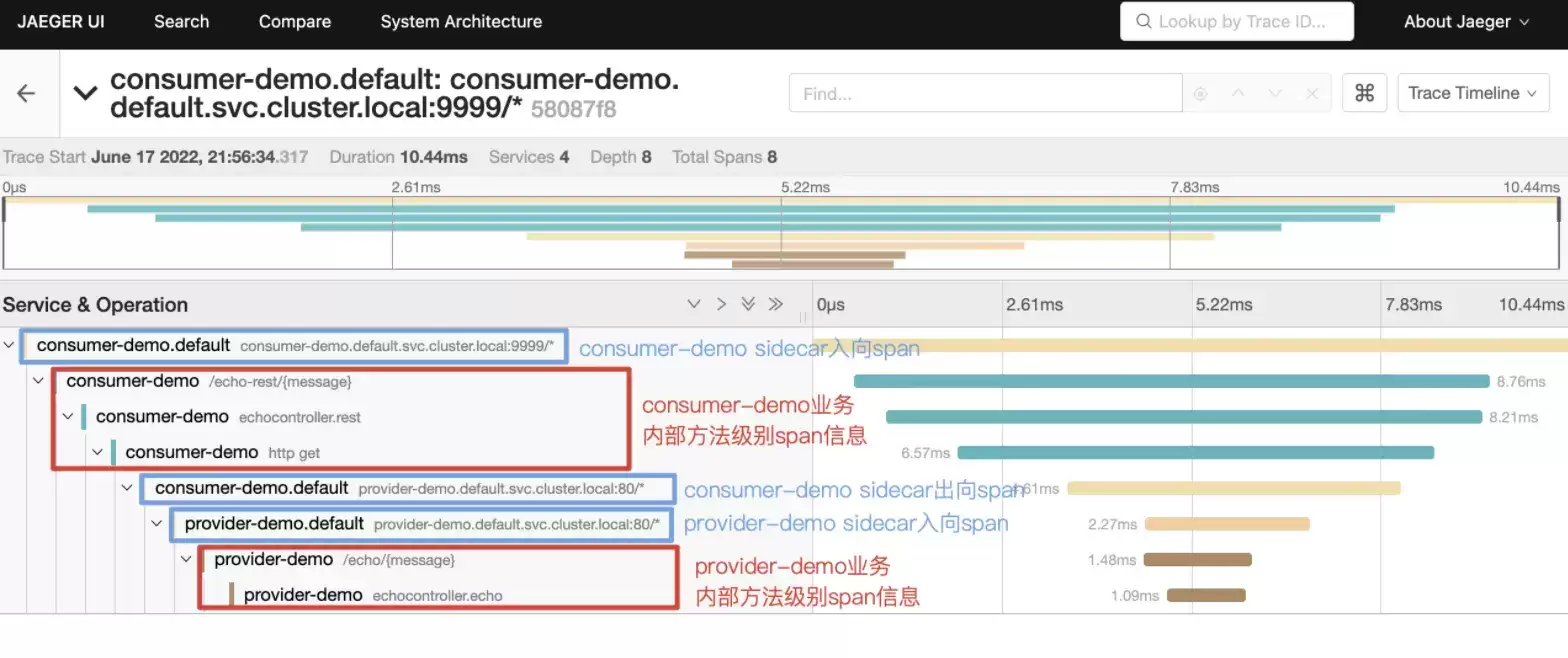This screenshot has height=658, width=1568.
Task: Collapse the consumer-demo.default root span chevron
Action: (9, 345)
